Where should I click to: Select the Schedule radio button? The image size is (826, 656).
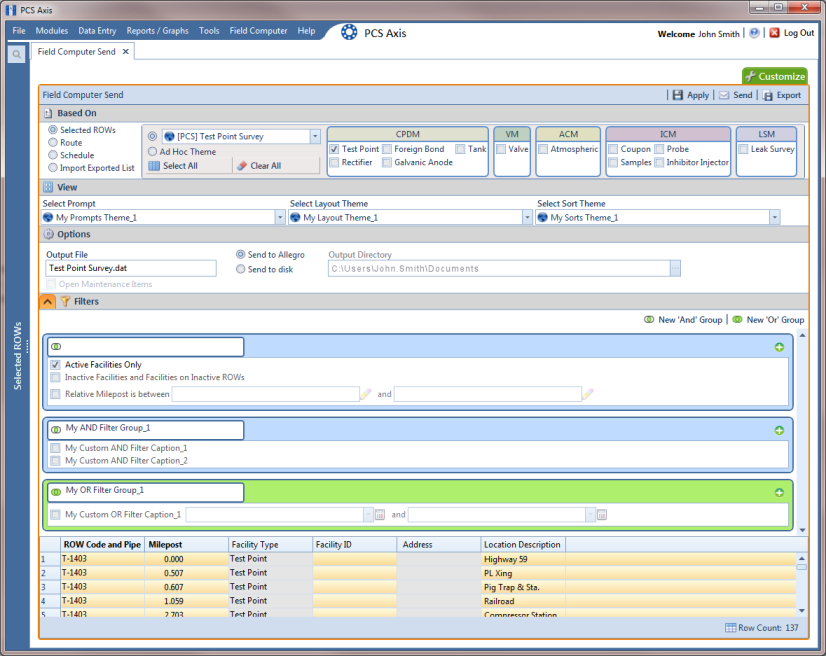(53, 155)
